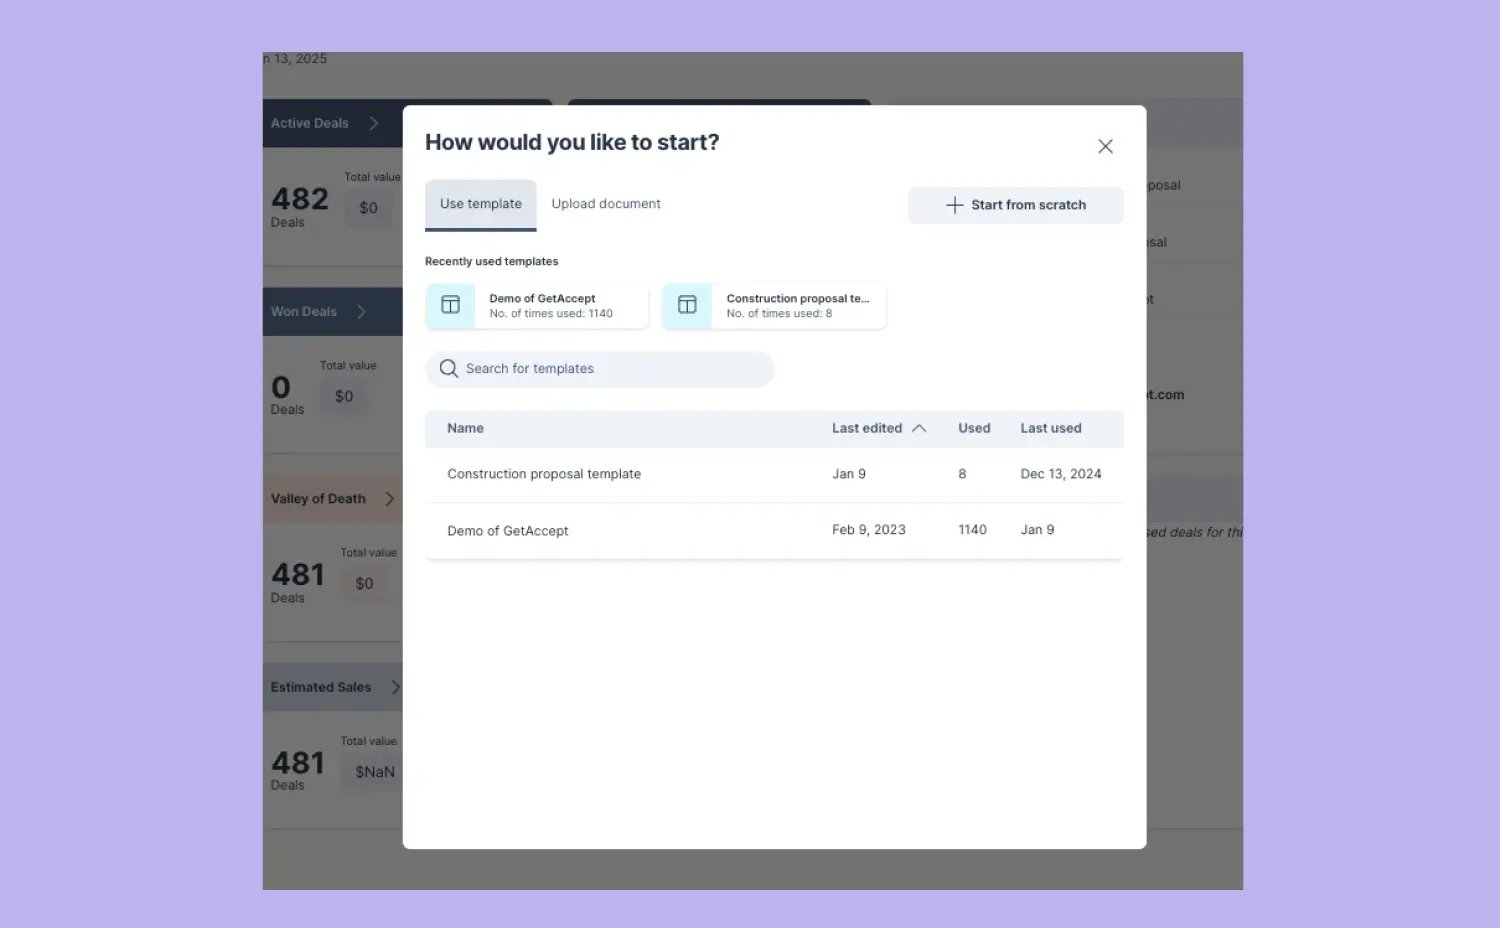Click the plus icon beside Start from scratch
Image resolution: width=1500 pixels, height=928 pixels.
tap(953, 205)
